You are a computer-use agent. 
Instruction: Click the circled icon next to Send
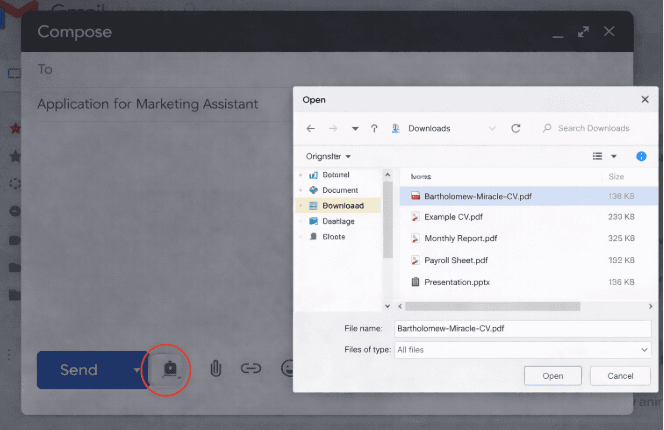click(170, 369)
